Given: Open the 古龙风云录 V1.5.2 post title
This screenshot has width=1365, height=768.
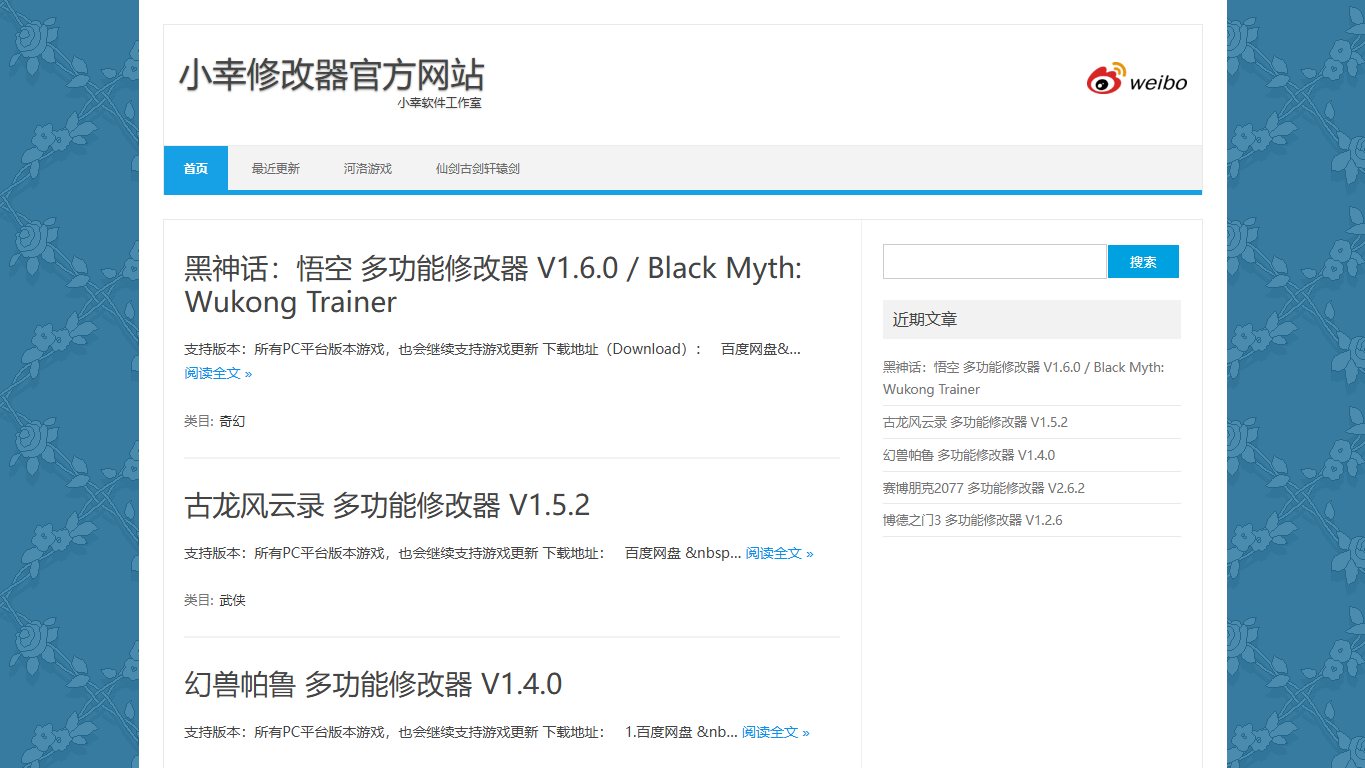Looking at the screenshot, I should pyautogui.click(x=387, y=505).
